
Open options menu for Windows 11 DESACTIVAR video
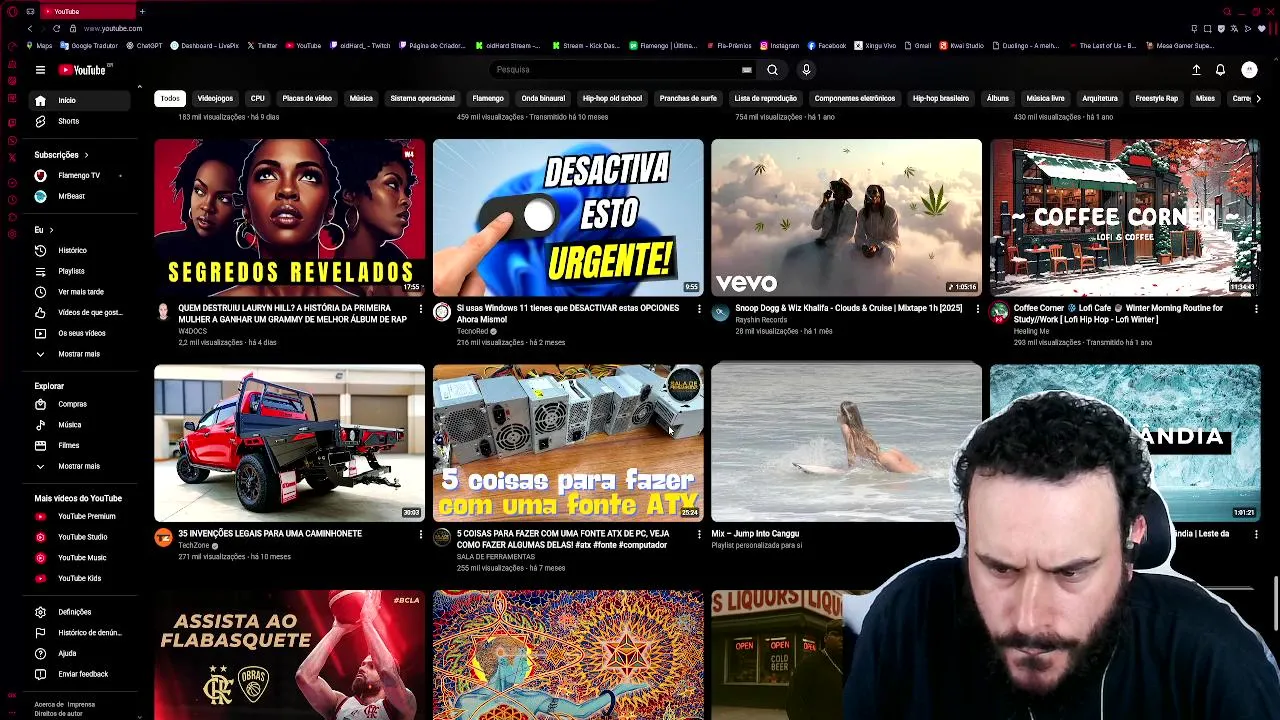click(699, 309)
